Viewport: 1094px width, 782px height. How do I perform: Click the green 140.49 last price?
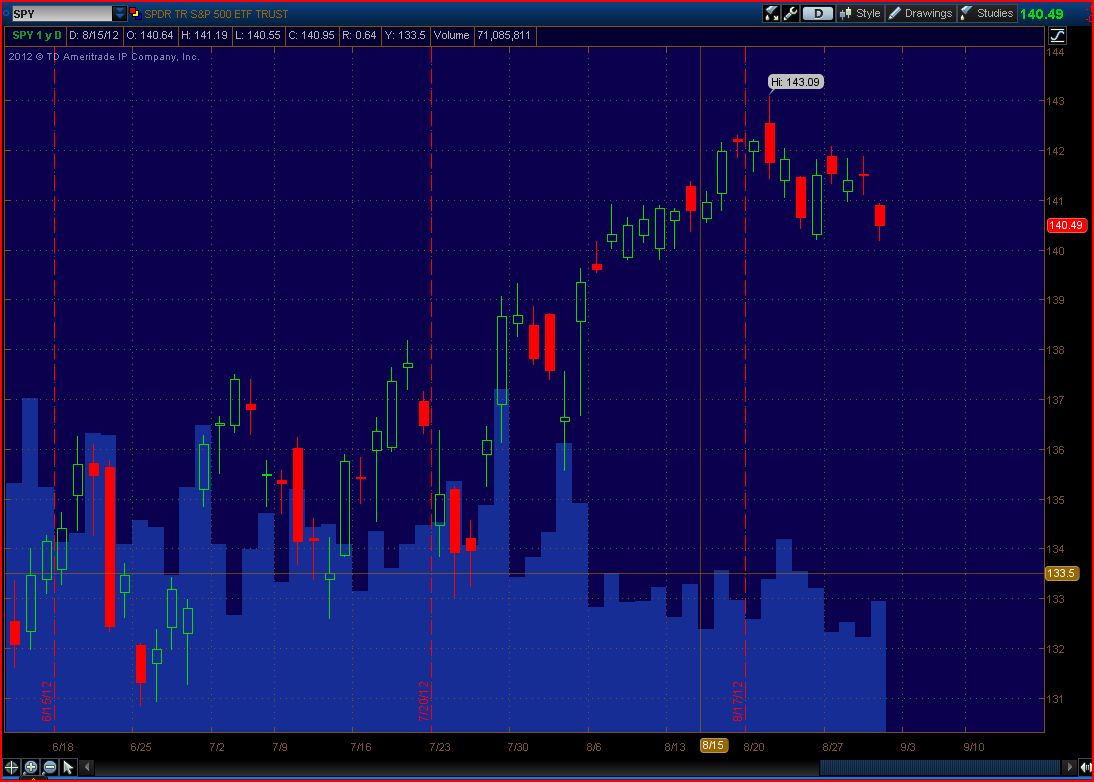pyautogui.click(x=1041, y=14)
